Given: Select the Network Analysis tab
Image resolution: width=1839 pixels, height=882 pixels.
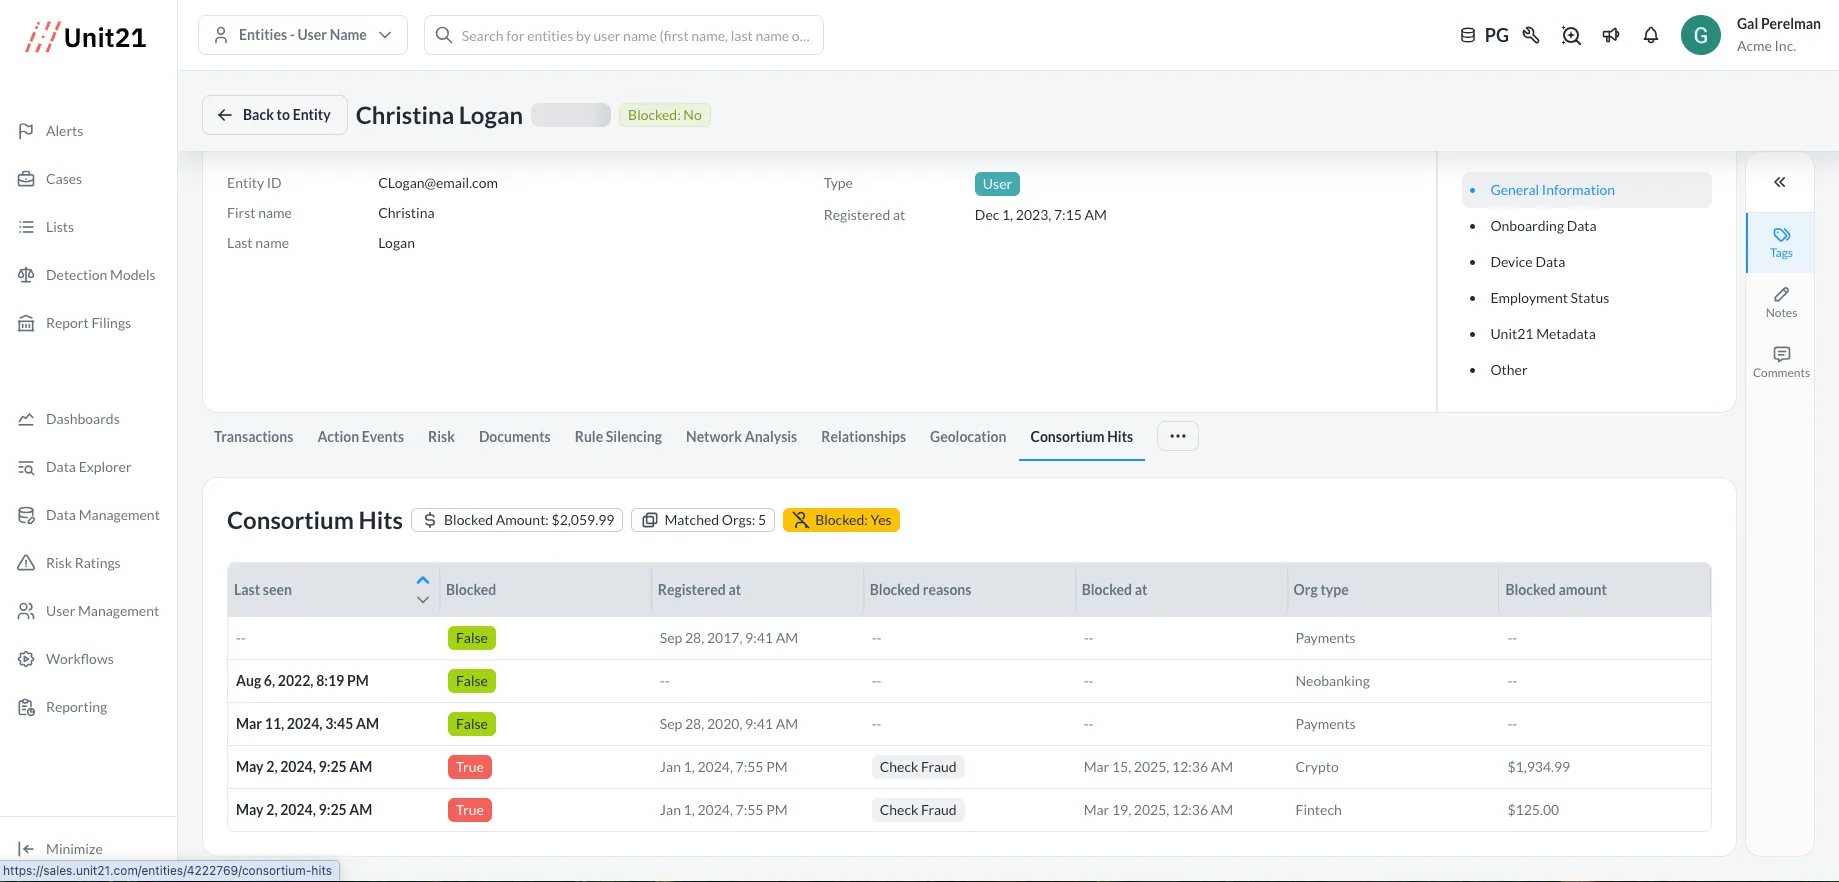Looking at the screenshot, I should point(741,437).
